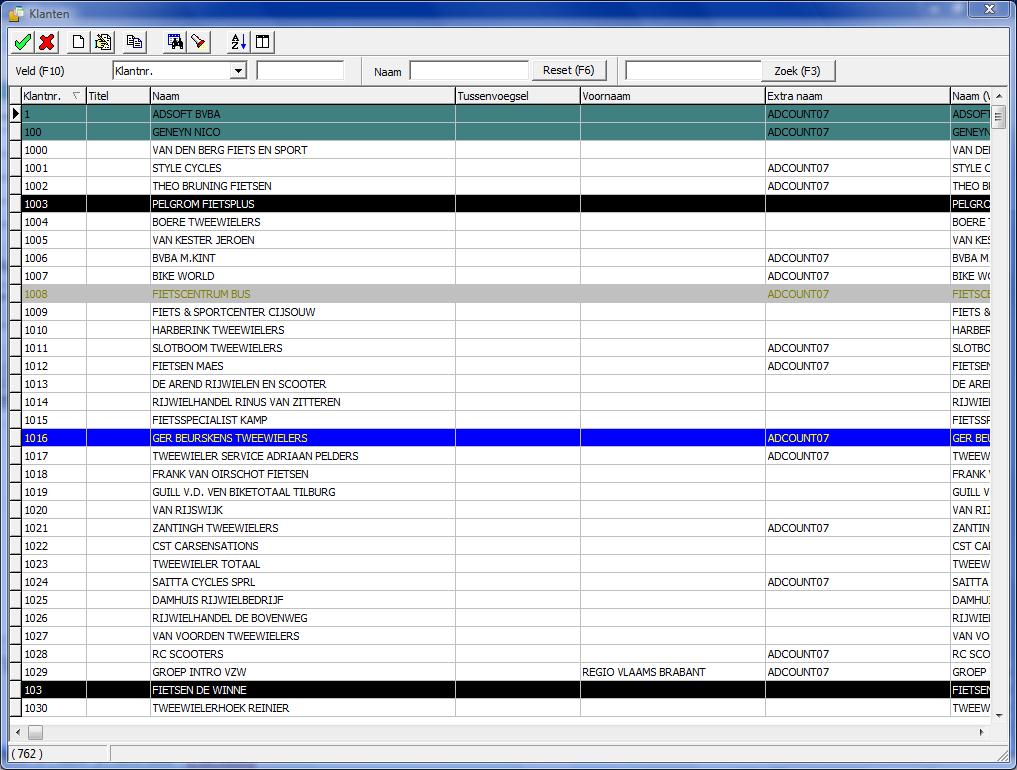Click the Reset (F6) button
The height and width of the screenshot is (770, 1017).
pos(569,70)
